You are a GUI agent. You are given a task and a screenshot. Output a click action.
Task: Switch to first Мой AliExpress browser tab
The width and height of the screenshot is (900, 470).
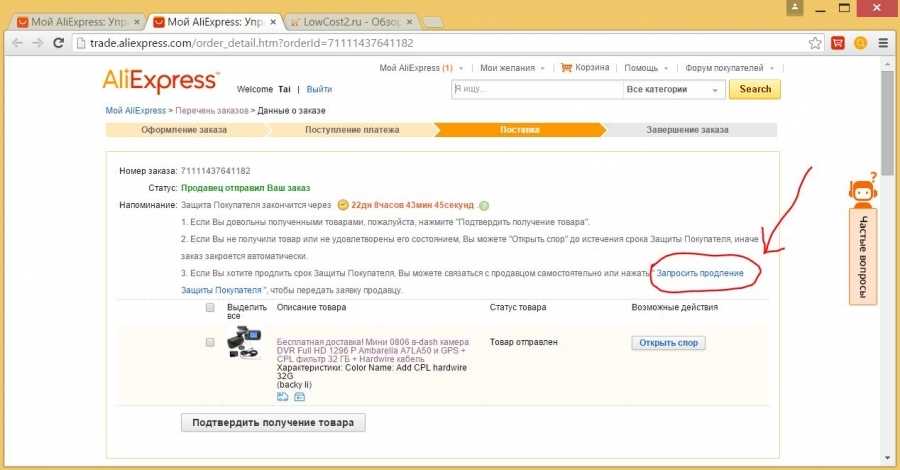pos(78,20)
